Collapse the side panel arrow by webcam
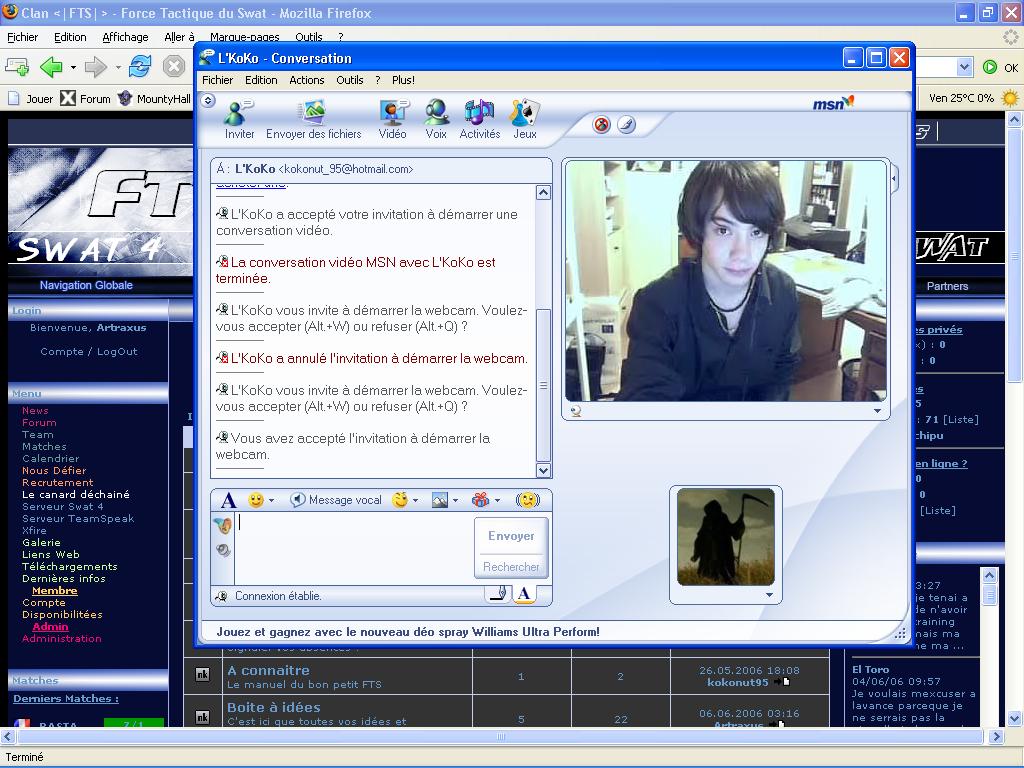 895,177
